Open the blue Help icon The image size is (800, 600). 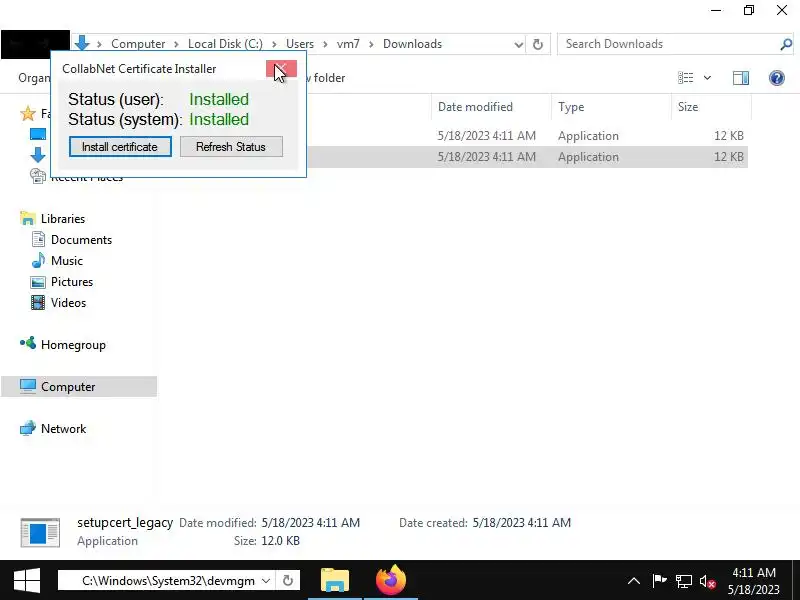(x=777, y=78)
